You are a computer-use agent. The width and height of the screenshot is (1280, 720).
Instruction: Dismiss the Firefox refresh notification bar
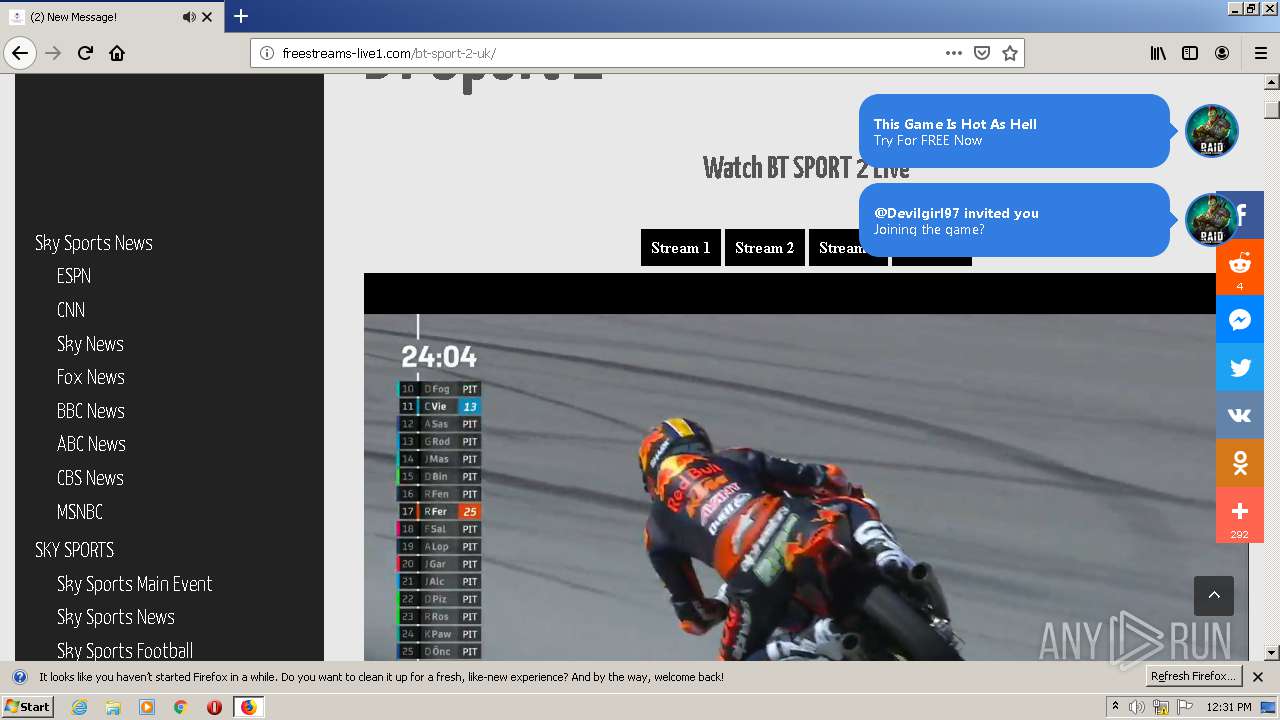click(1258, 677)
